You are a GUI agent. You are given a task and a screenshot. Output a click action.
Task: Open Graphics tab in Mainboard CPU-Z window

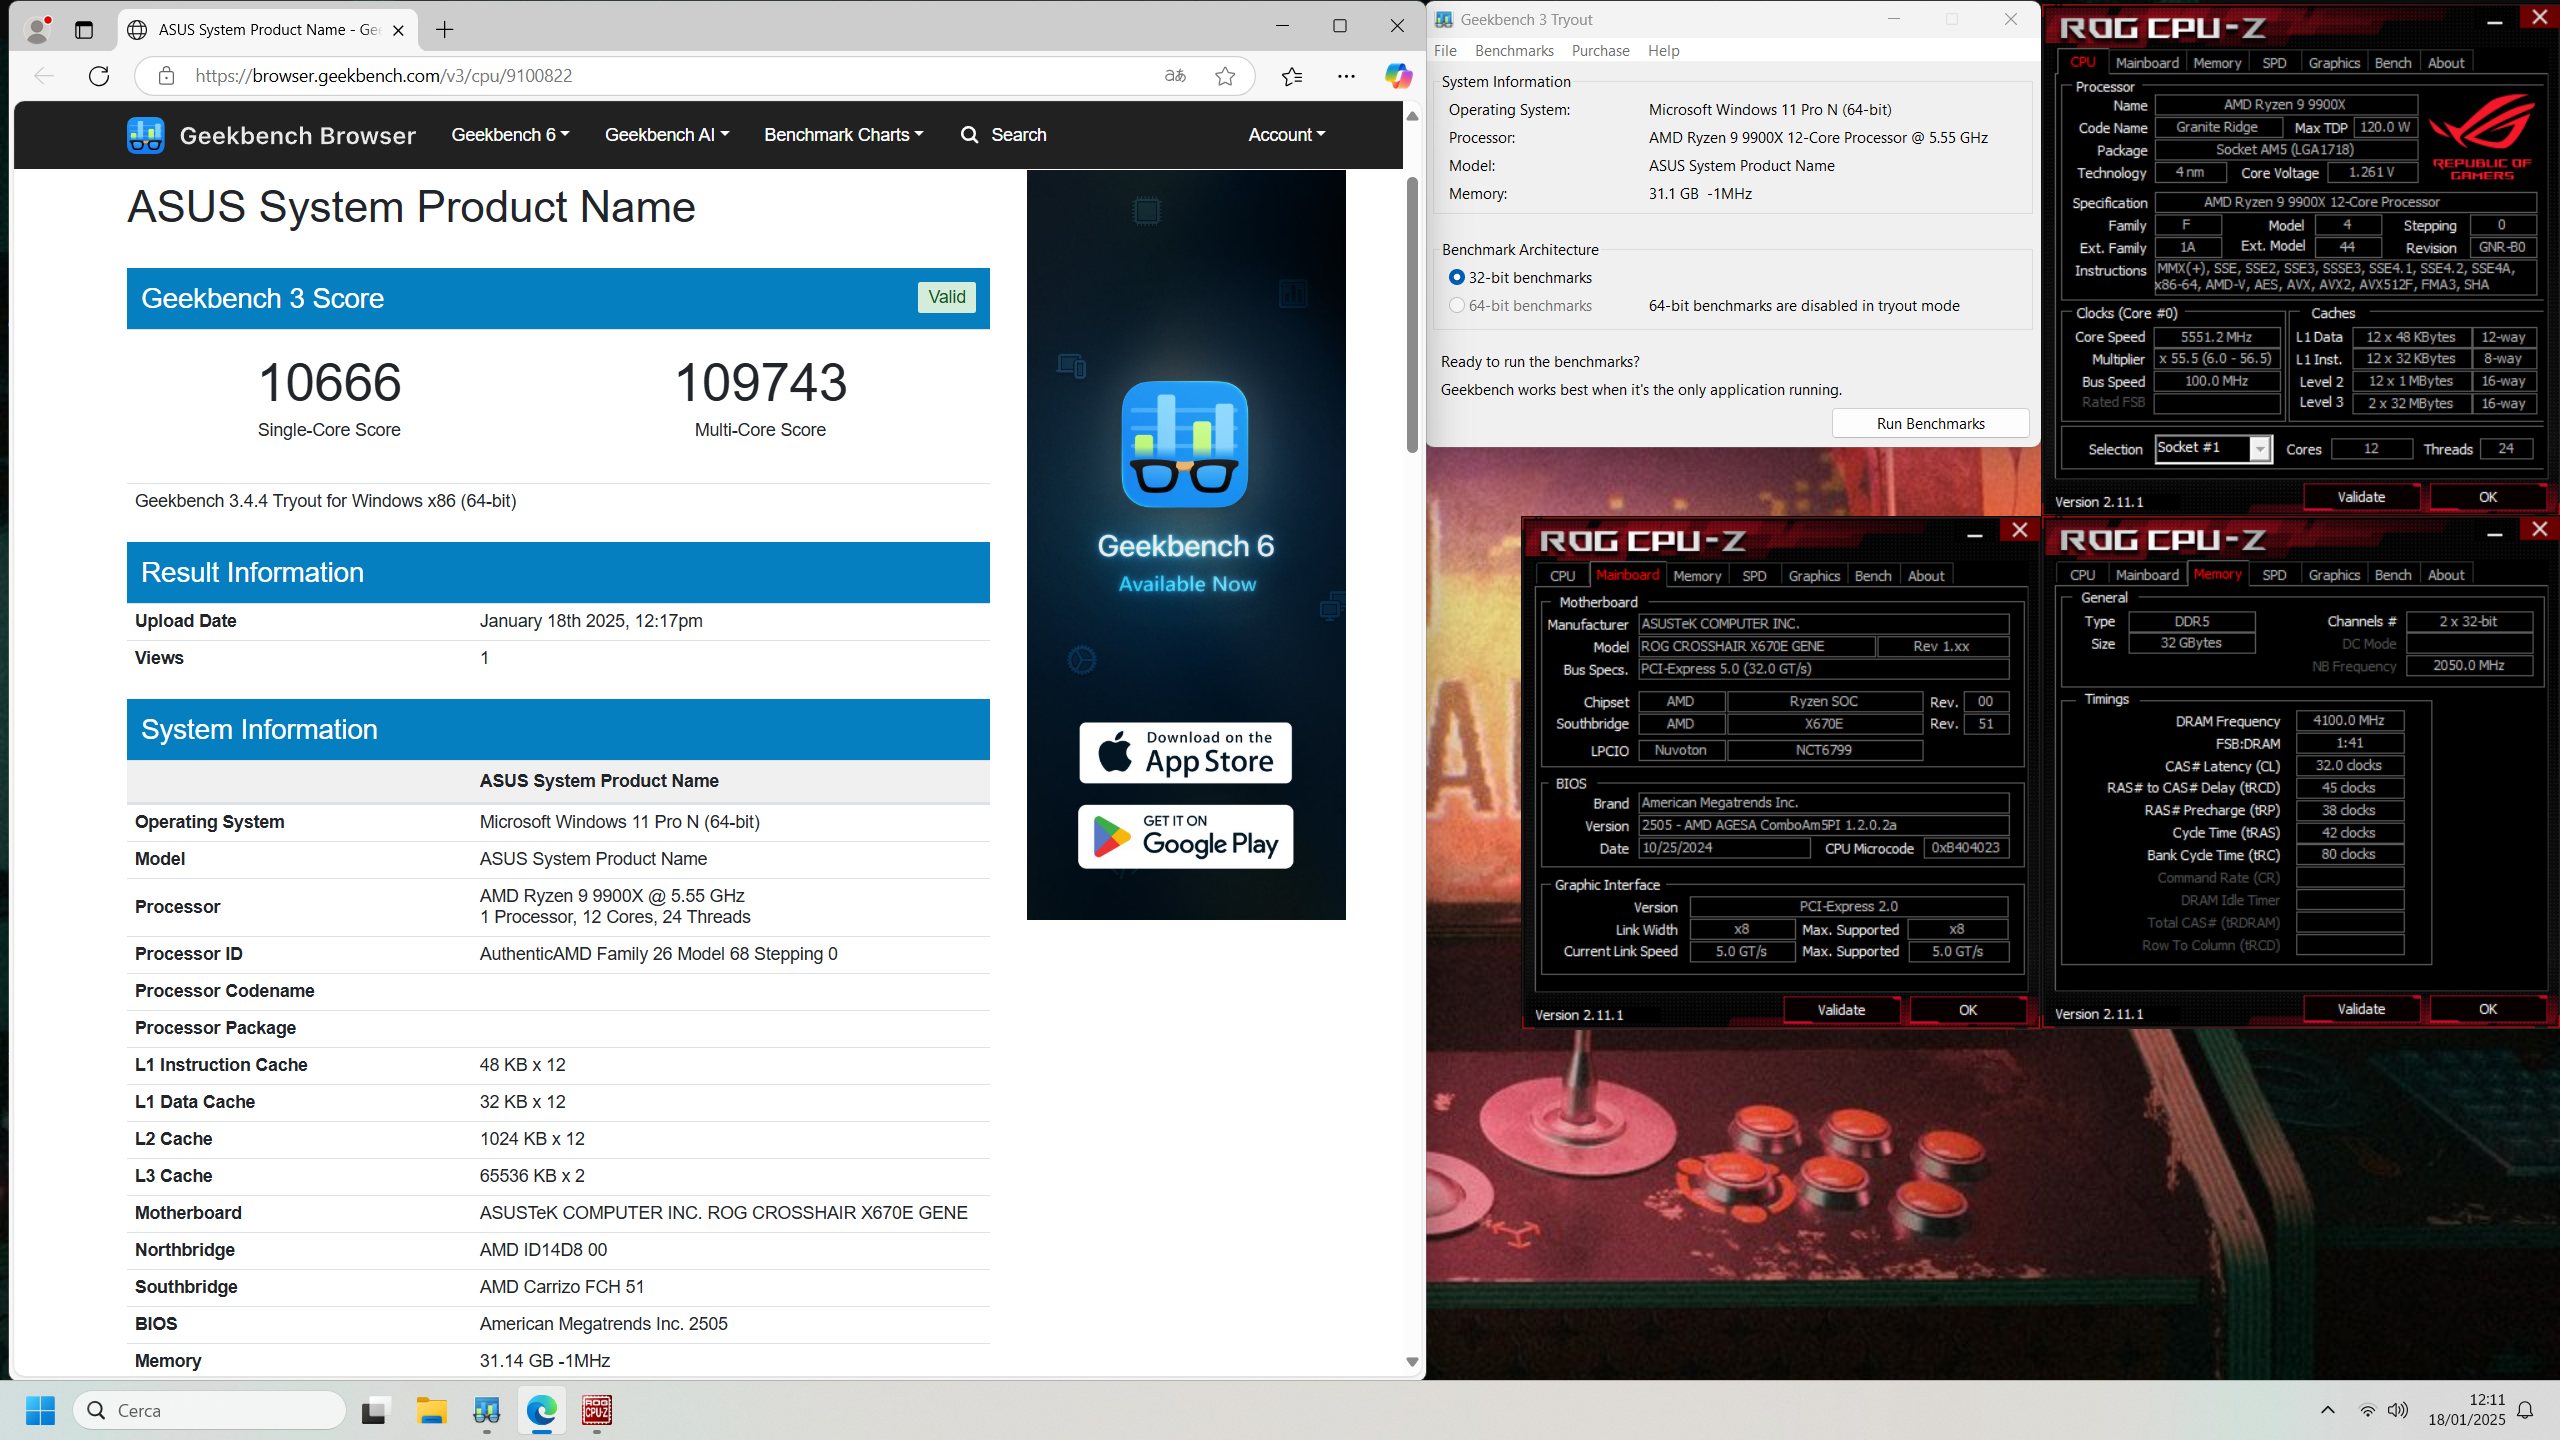1814,576
